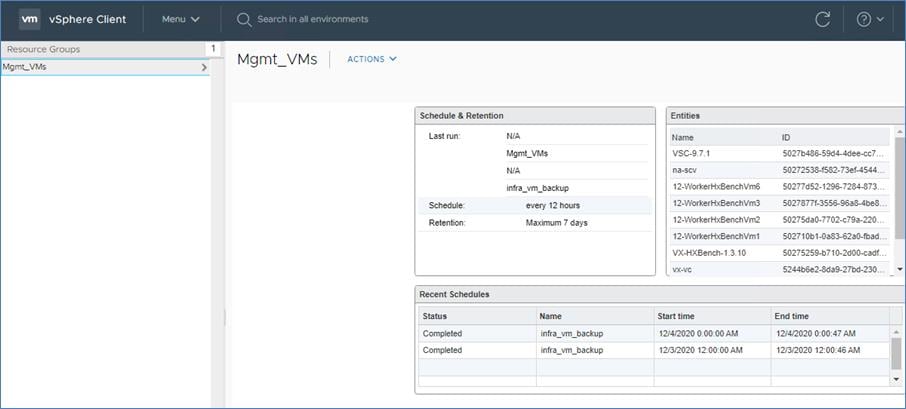Click the every 12 hours schedule value
This screenshot has height=409, width=906.
pyautogui.click(x=552, y=205)
